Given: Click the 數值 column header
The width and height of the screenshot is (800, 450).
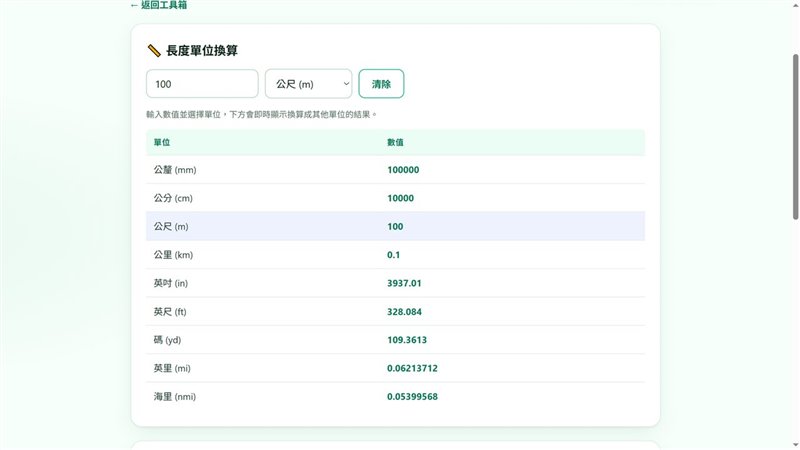Looking at the screenshot, I should coord(395,142).
